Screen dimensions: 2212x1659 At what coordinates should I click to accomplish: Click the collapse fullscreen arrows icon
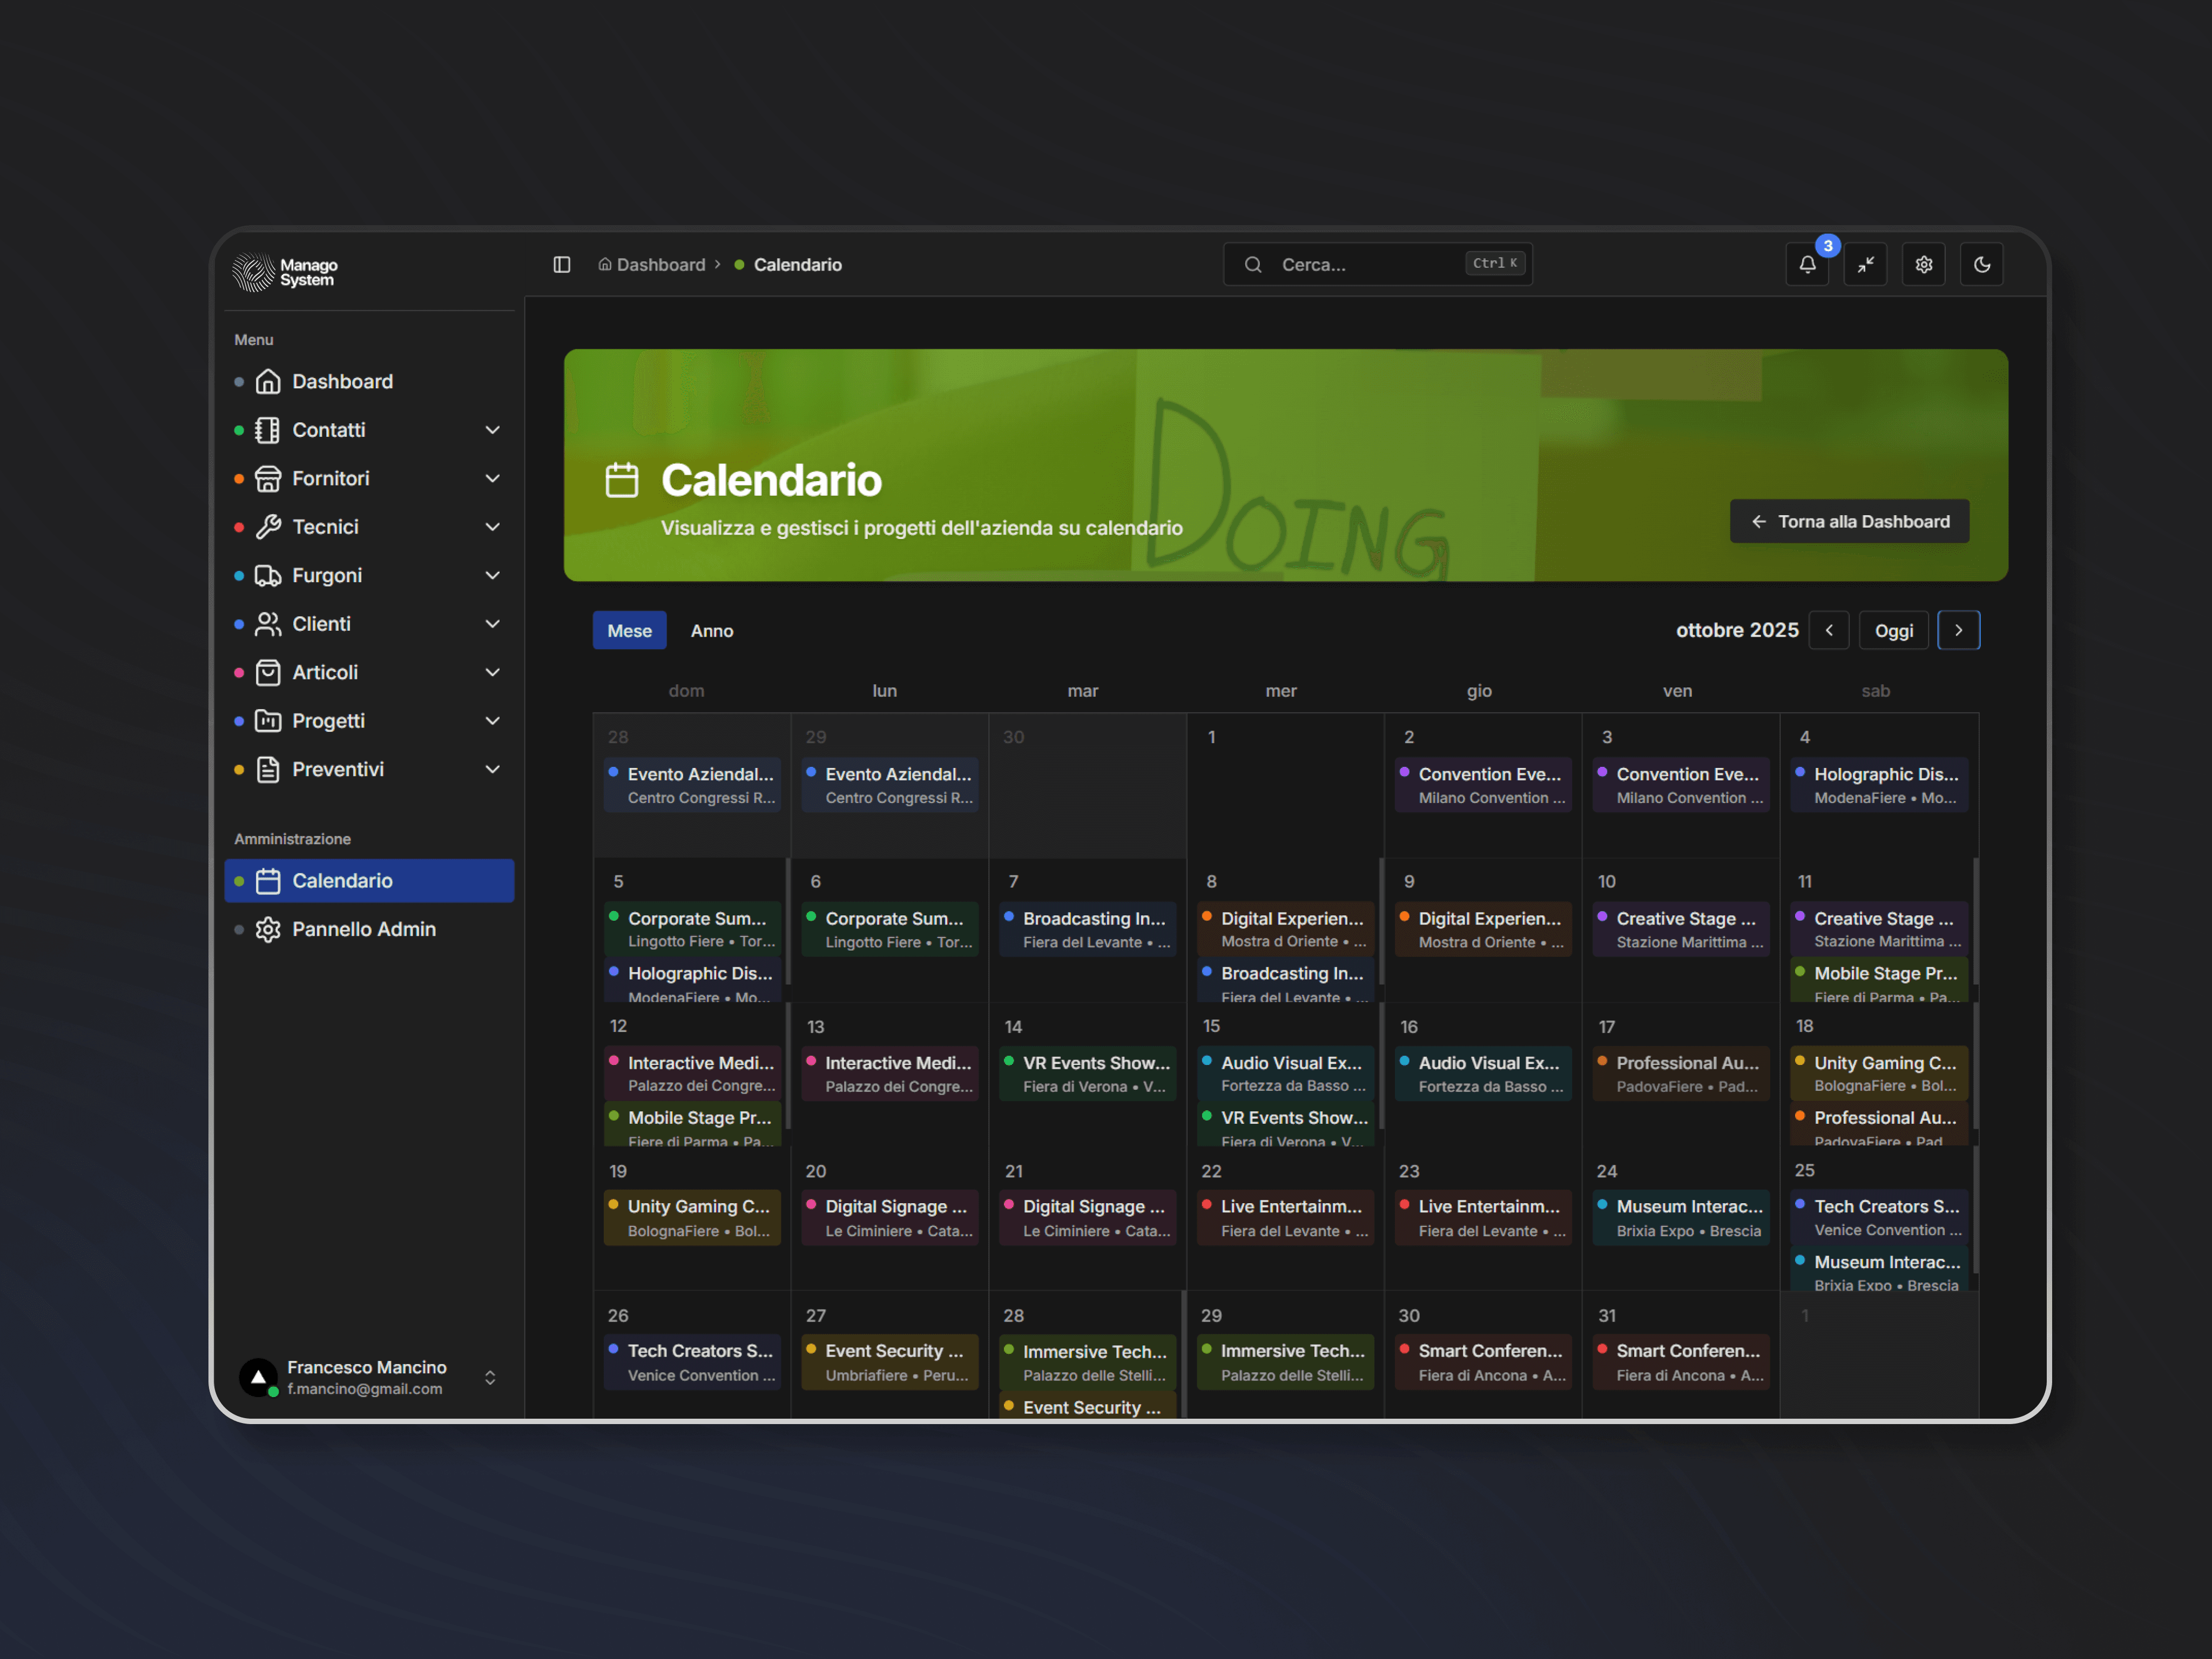pyautogui.click(x=1865, y=265)
